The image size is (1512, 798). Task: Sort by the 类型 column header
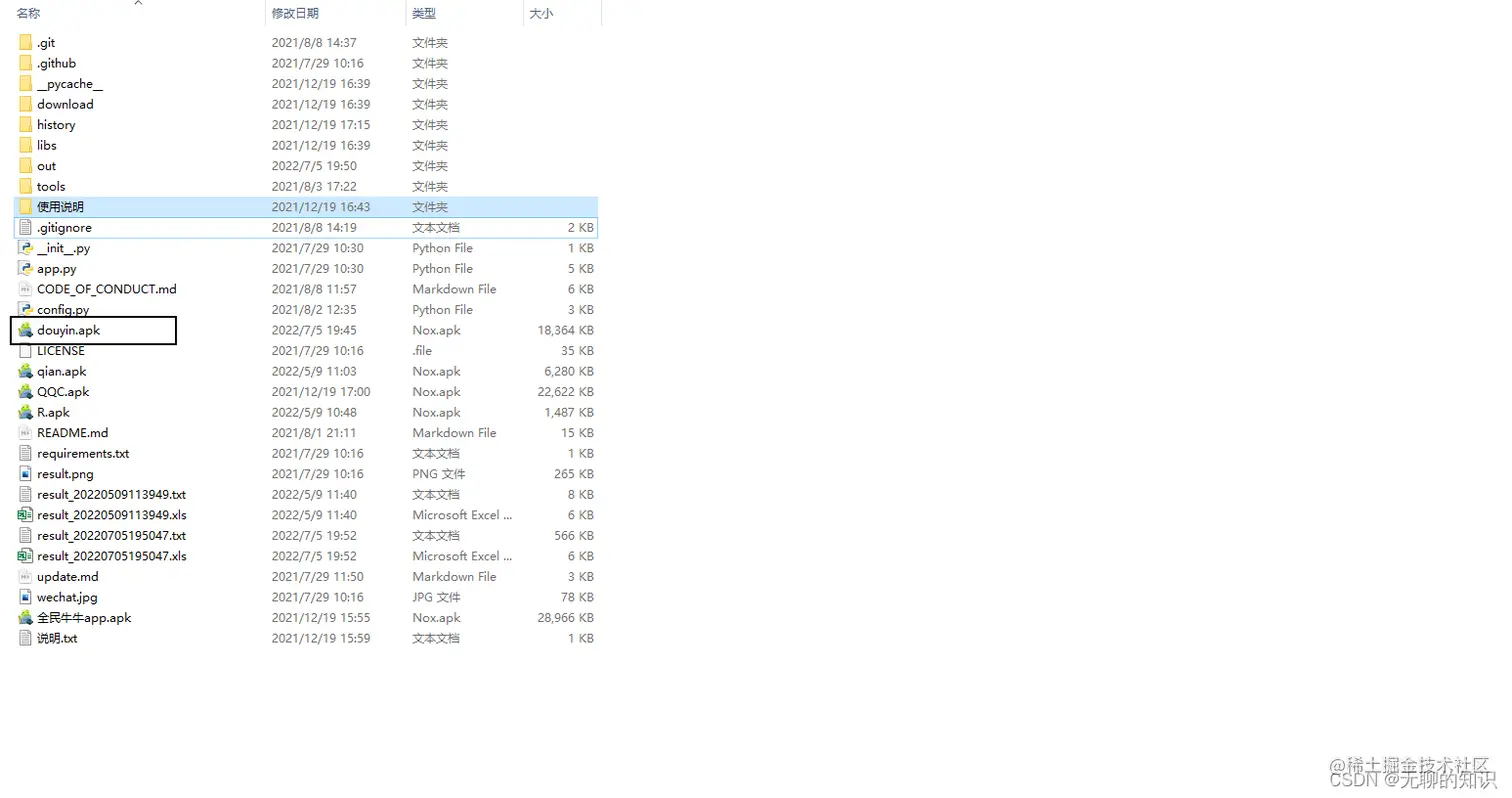click(424, 13)
